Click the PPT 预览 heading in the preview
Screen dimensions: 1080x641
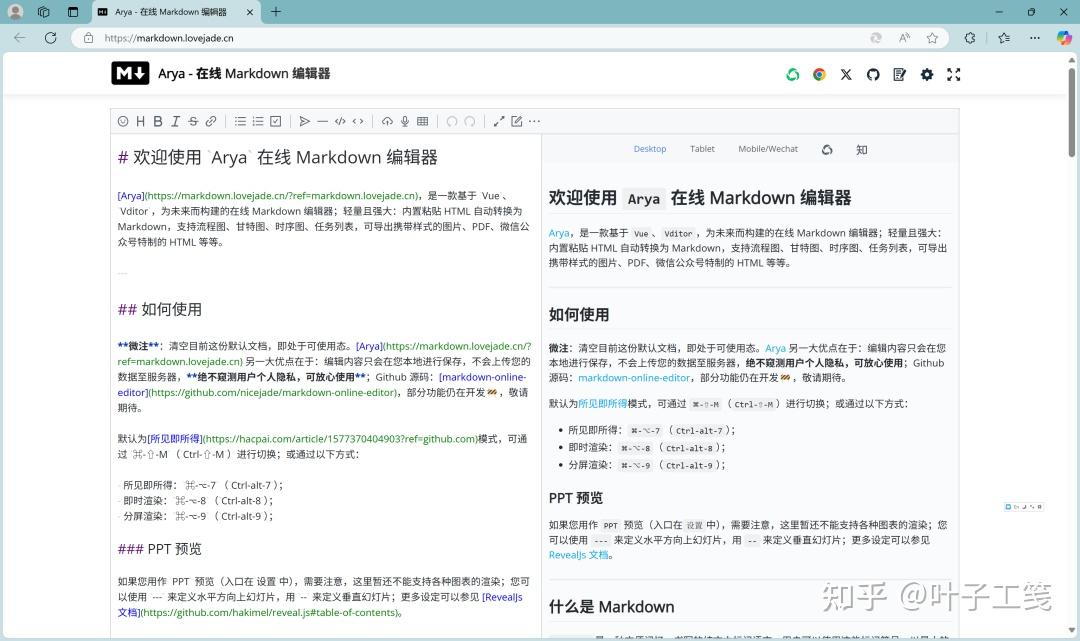576,498
